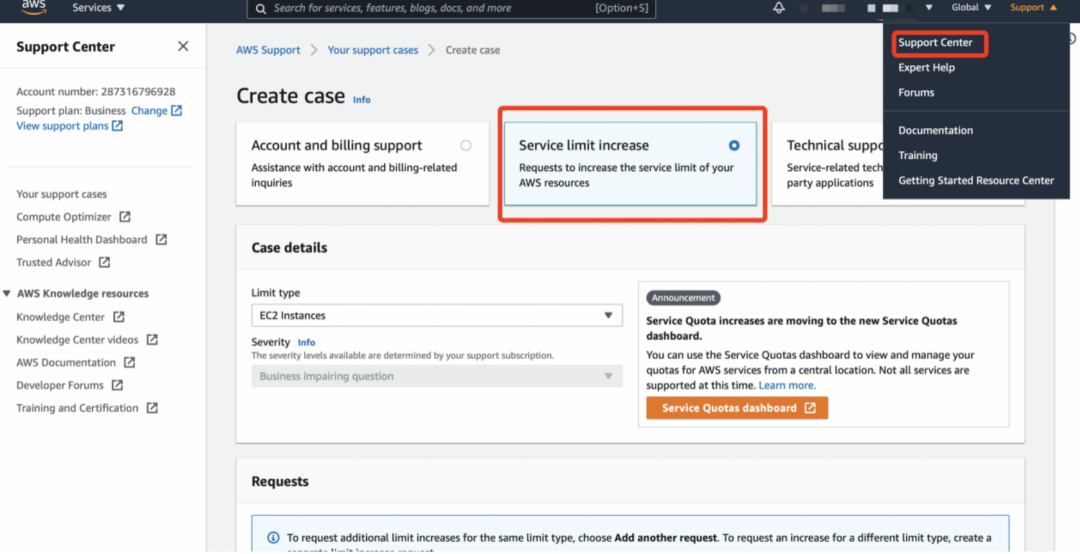Click the AWS logo
Screen dimensions: 1080x554
point(33,8)
